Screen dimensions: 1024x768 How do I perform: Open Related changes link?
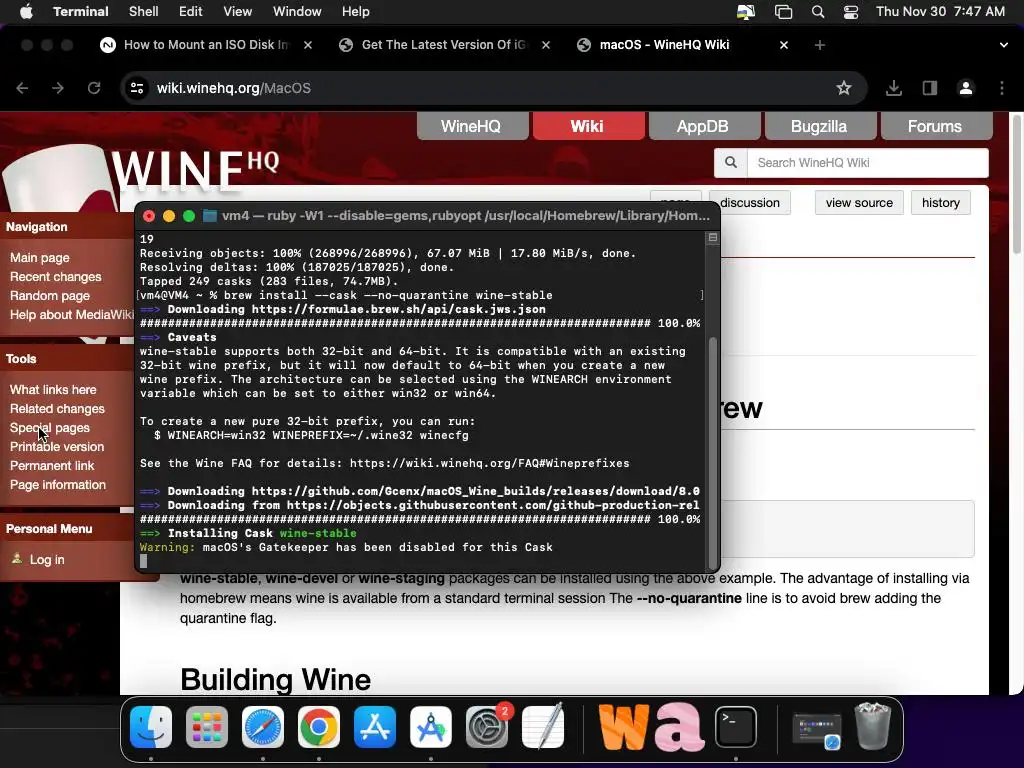point(57,409)
